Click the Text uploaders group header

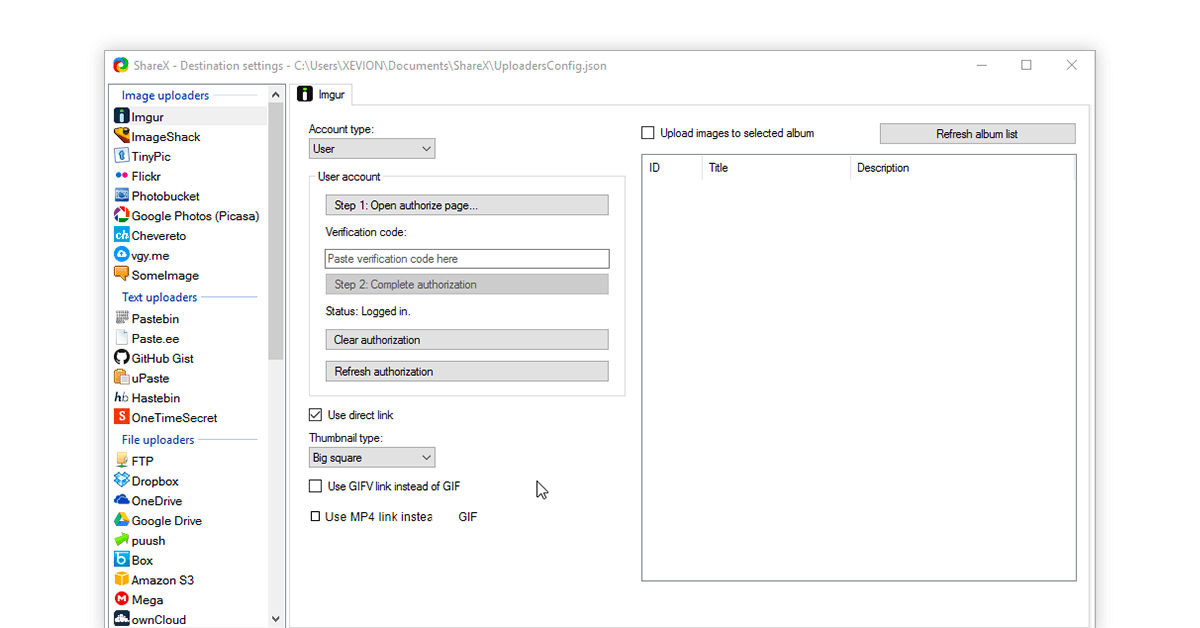(159, 297)
